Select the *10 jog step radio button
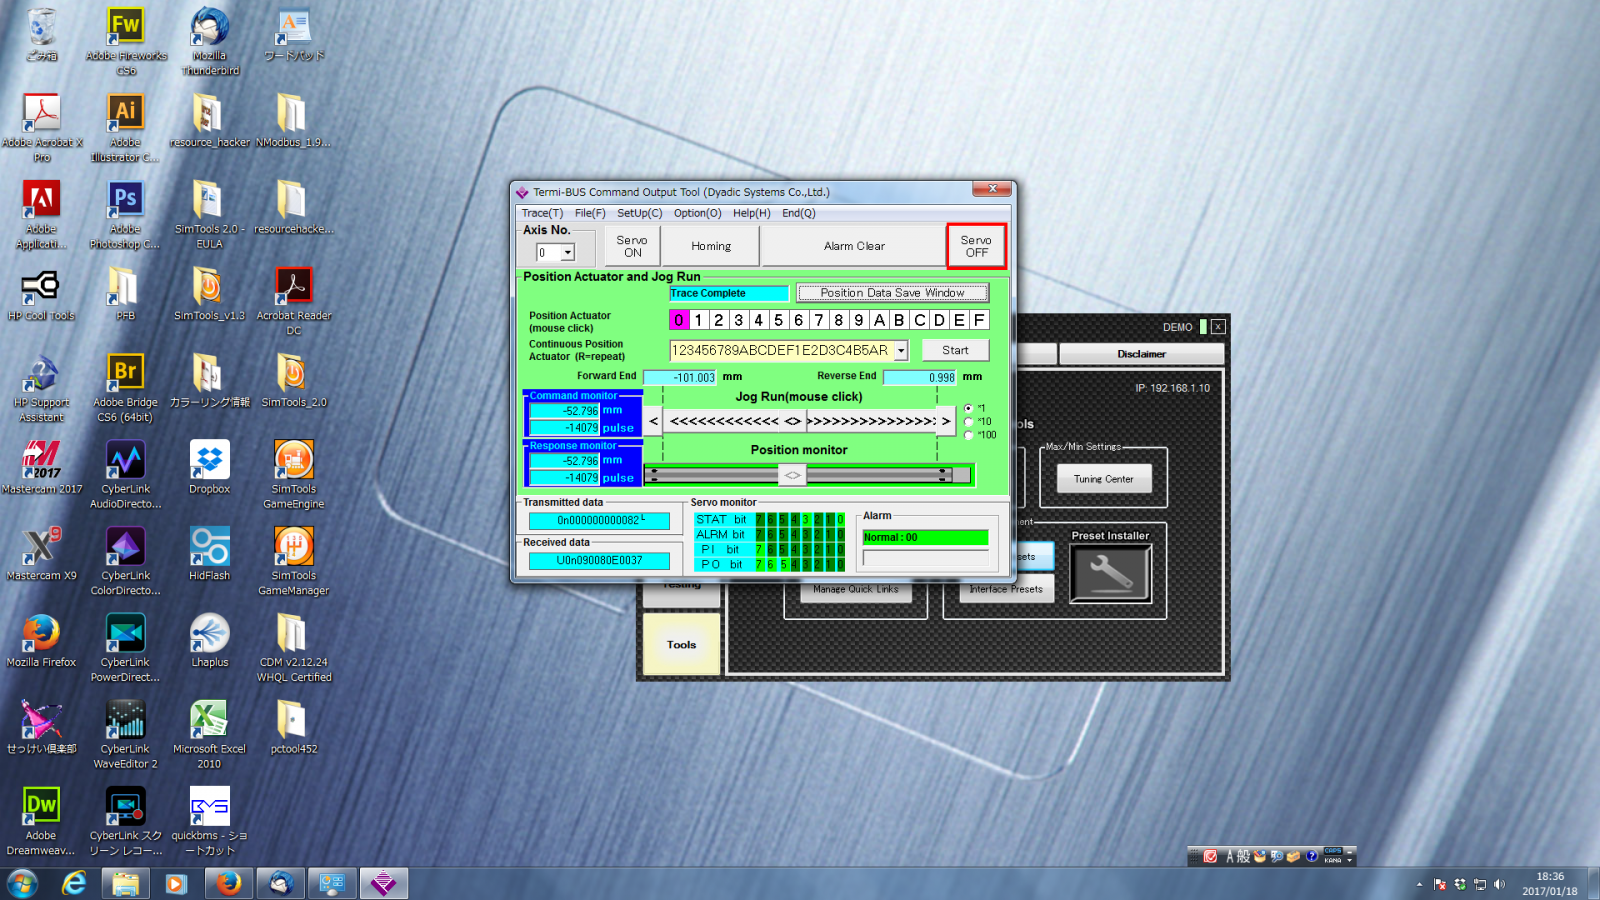This screenshot has width=1600, height=900. pyautogui.click(x=968, y=421)
